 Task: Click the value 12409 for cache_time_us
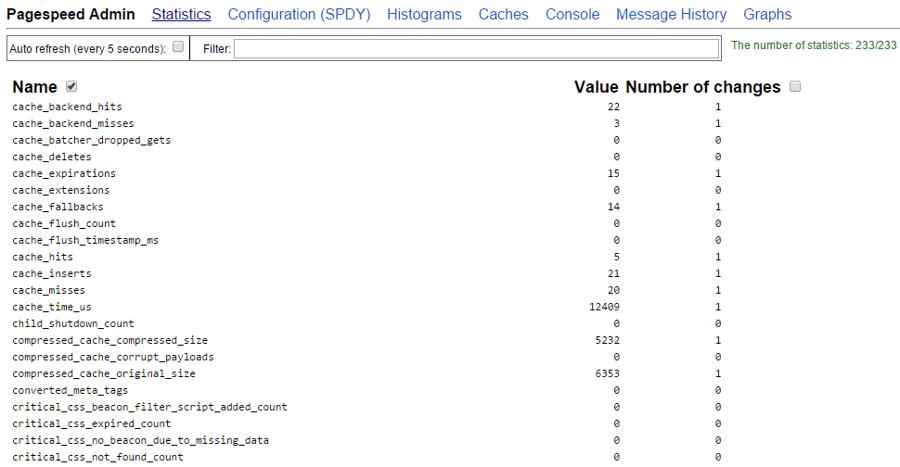[604, 307]
